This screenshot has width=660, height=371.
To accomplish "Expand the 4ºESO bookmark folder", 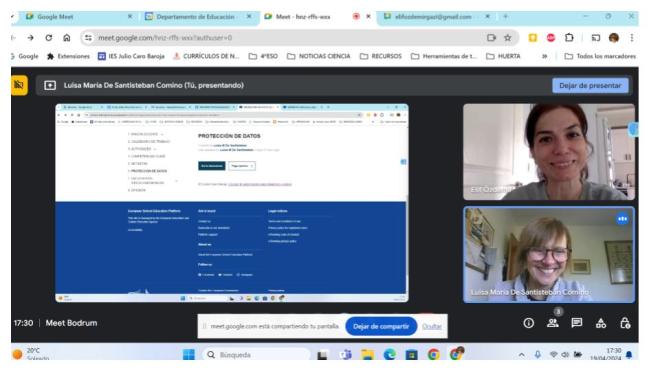I will pyautogui.click(x=263, y=56).
